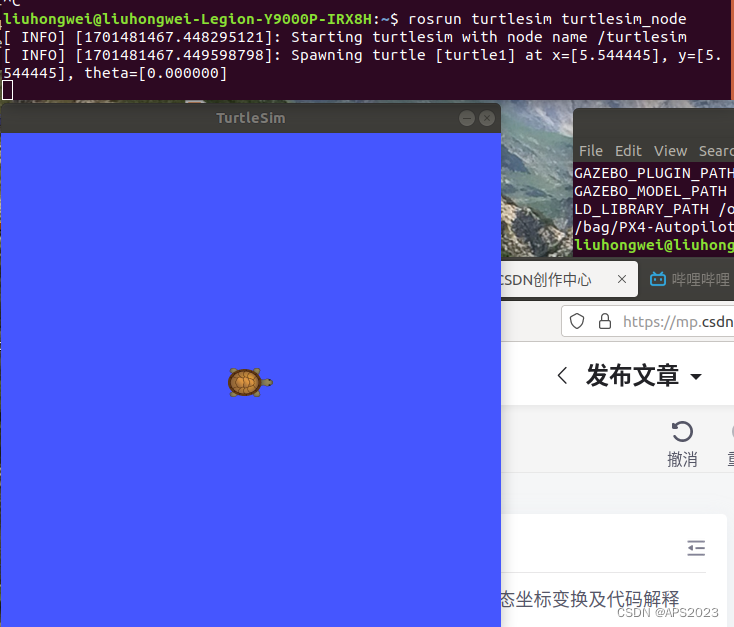Viewport: 734px width, 627px height.
Task: Click the green liuhong prompt in background terminal
Action: pos(654,245)
